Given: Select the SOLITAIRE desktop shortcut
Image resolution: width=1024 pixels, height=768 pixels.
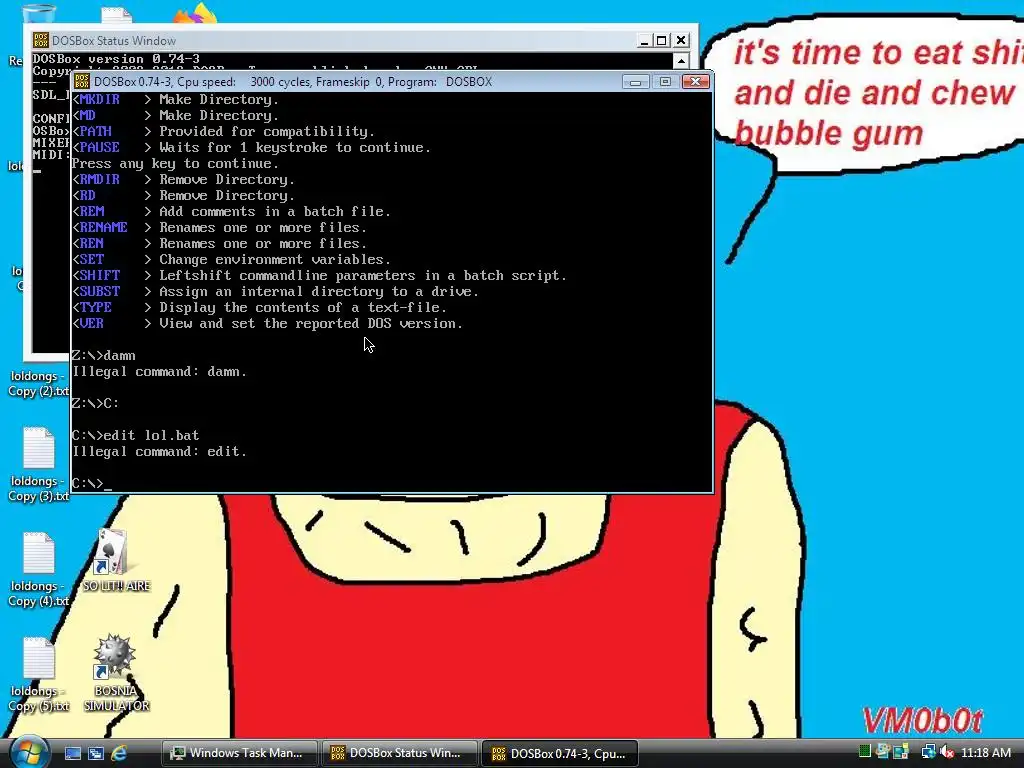Looking at the screenshot, I should 115,560.
